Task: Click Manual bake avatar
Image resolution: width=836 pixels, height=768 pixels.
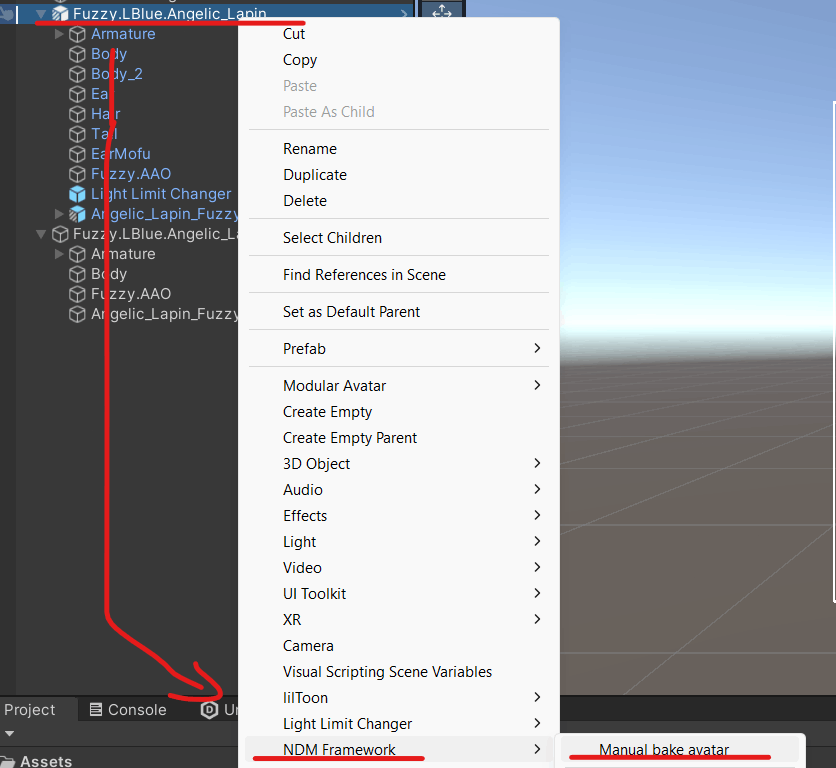Action: pos(680,750)
